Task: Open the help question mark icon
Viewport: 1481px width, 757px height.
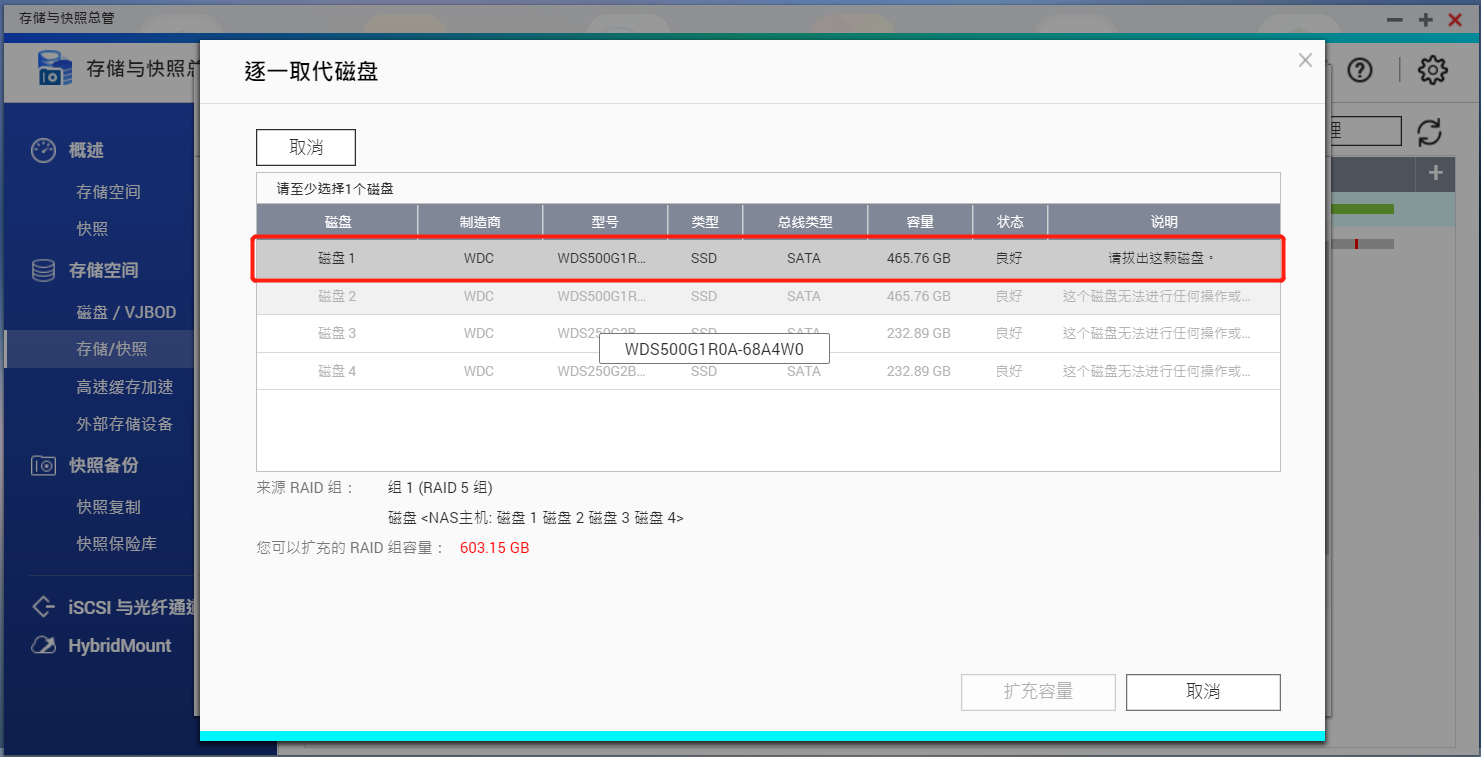Action: pyautogui.click(x=1360, y=70)
